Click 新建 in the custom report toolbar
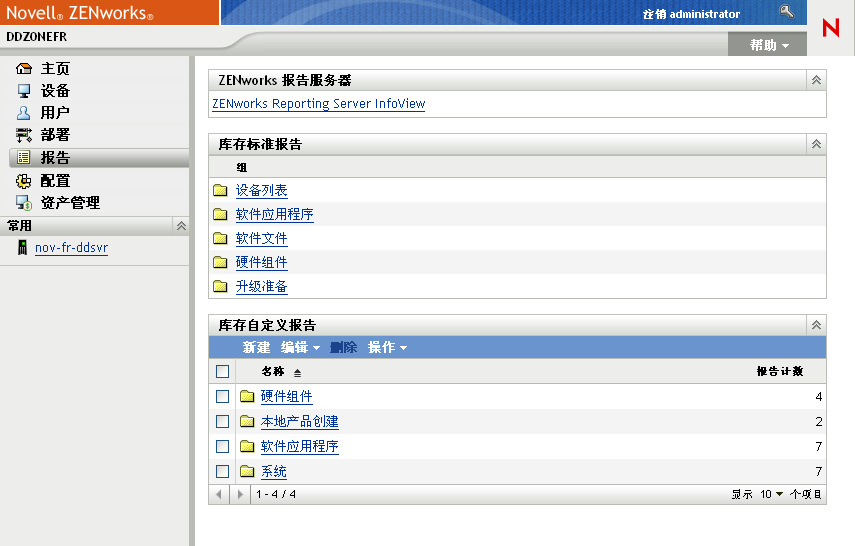This screenshot has width=855, height=546. [256, 347]
